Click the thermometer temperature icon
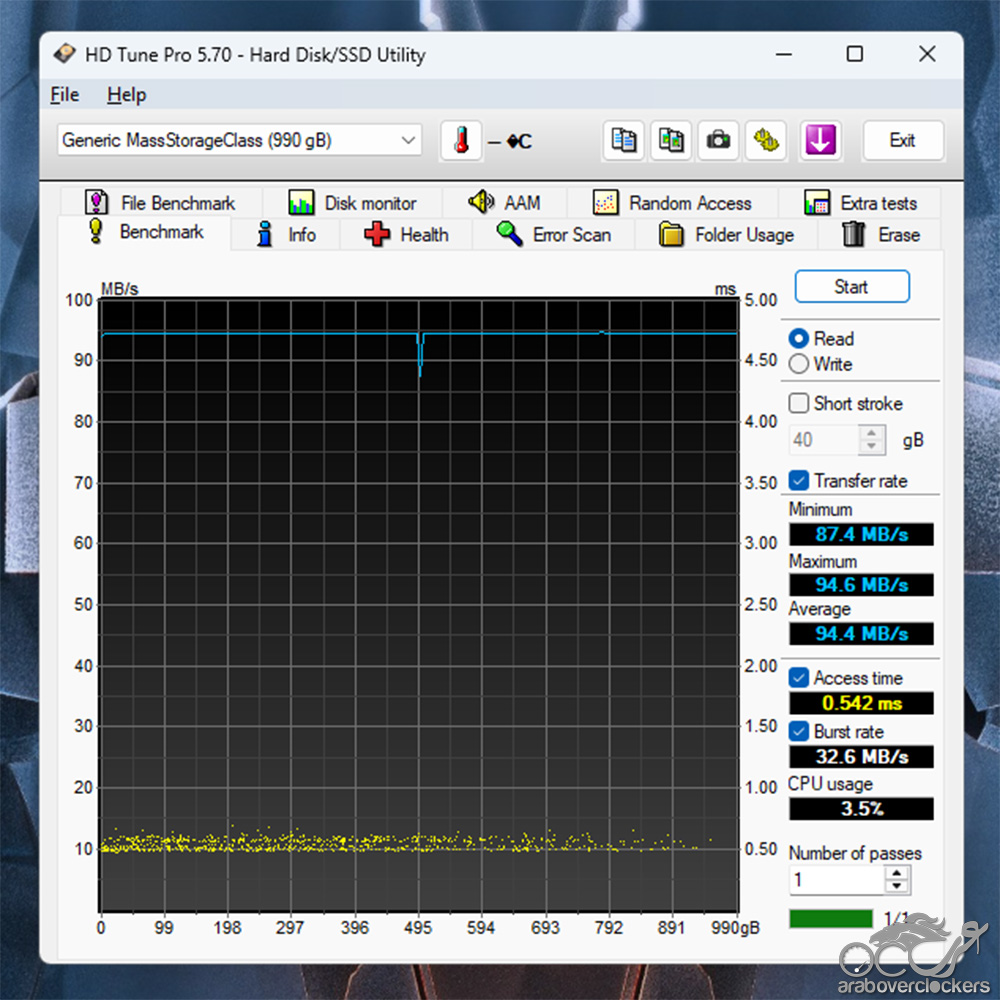 click(461, 141)
